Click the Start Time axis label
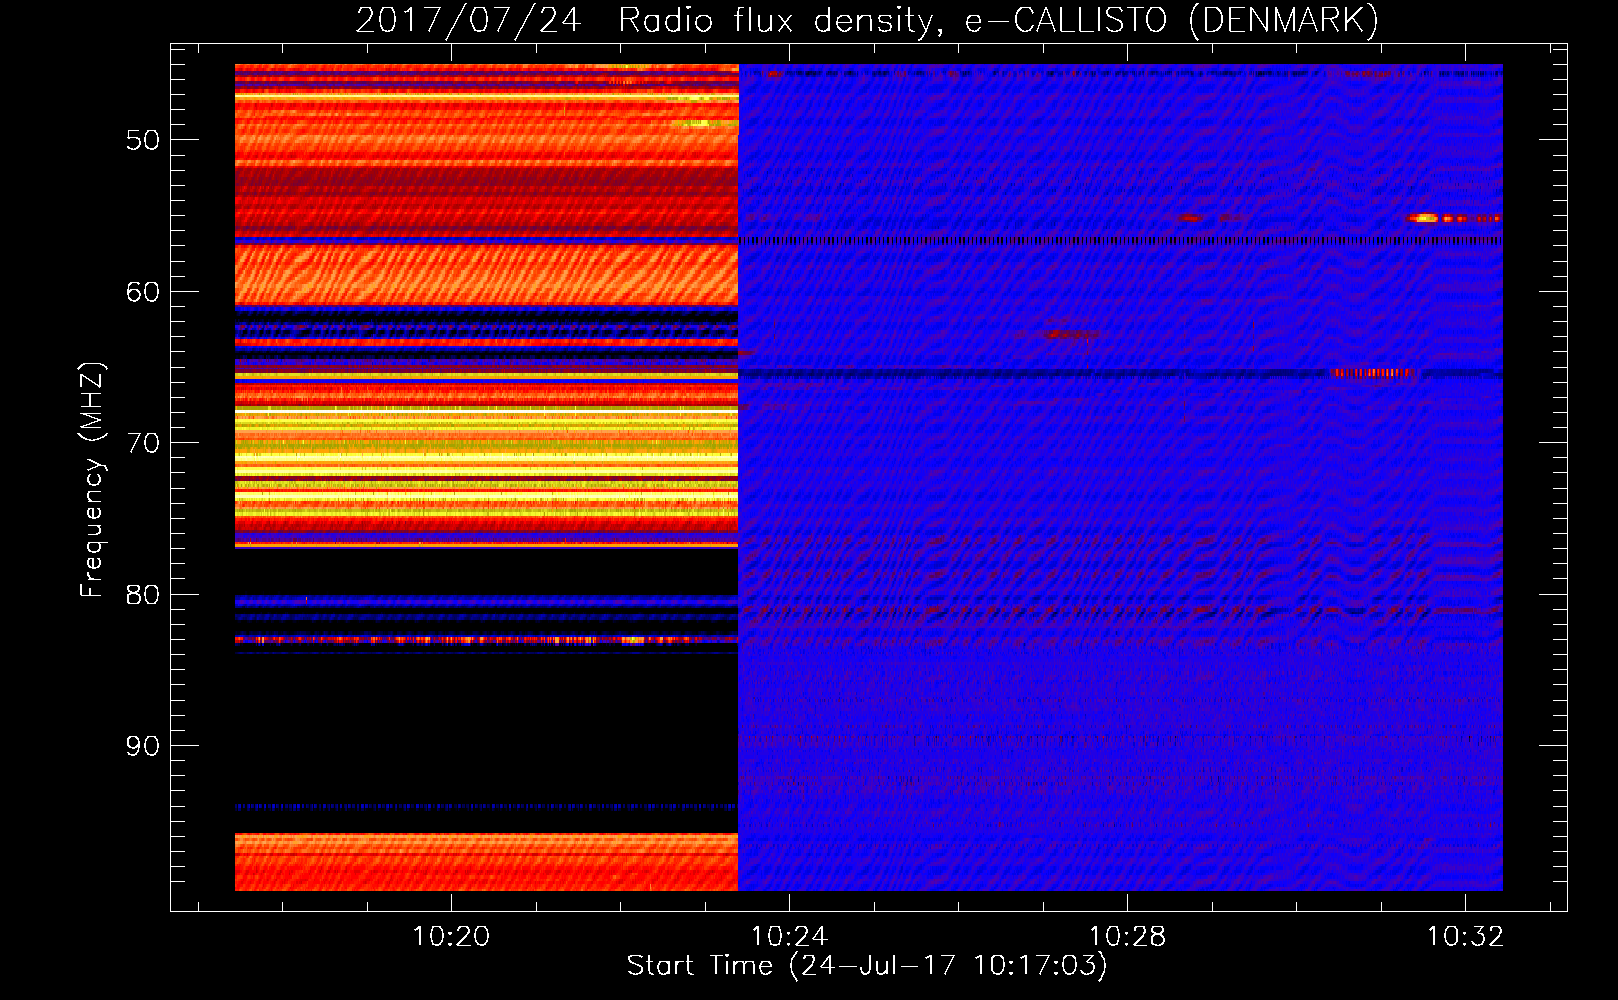1618x1000 pixels. [x=867, y=966]
